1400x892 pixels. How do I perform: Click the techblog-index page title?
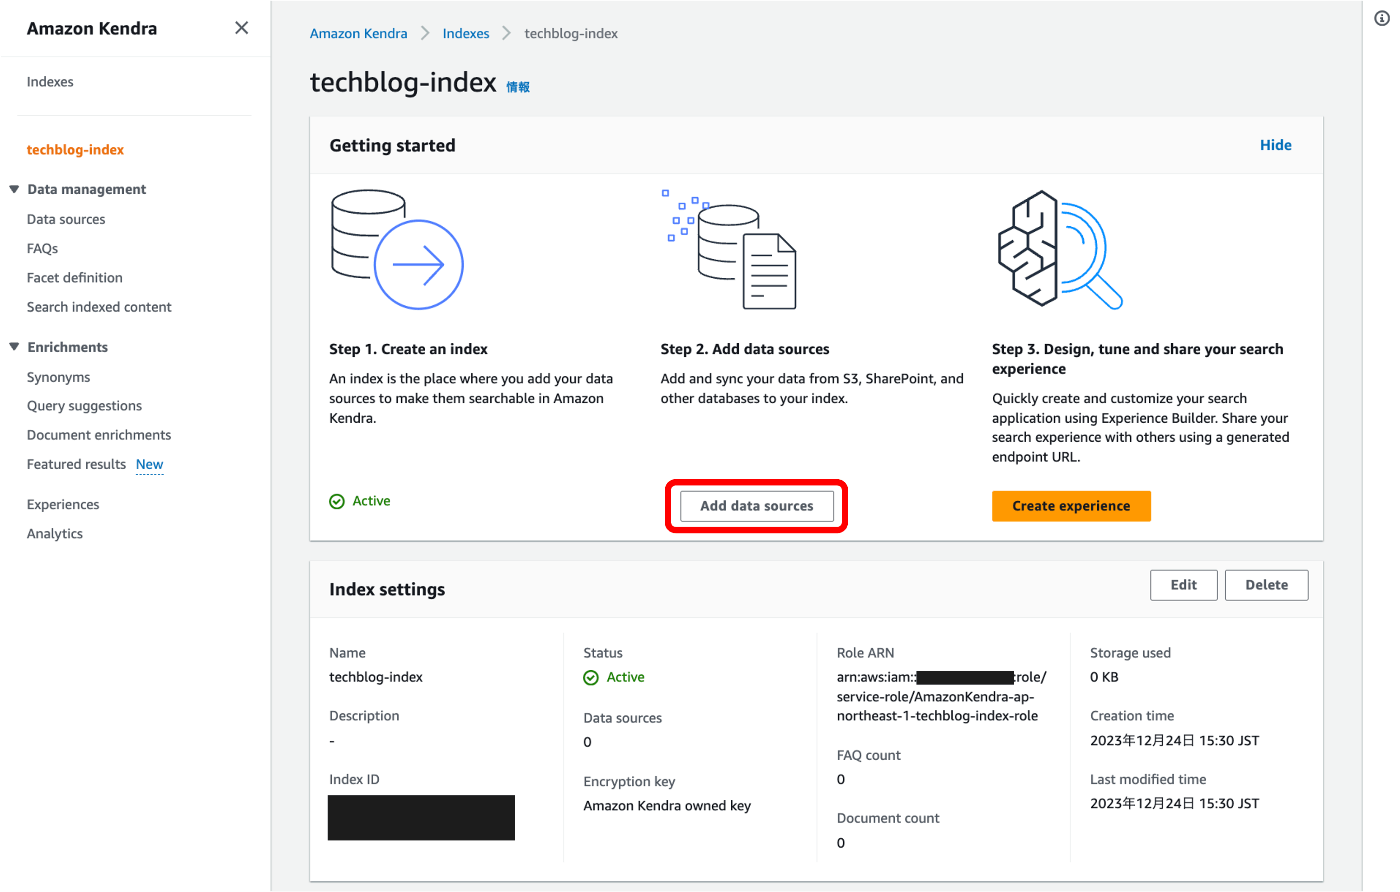click(x=403, y=82)
